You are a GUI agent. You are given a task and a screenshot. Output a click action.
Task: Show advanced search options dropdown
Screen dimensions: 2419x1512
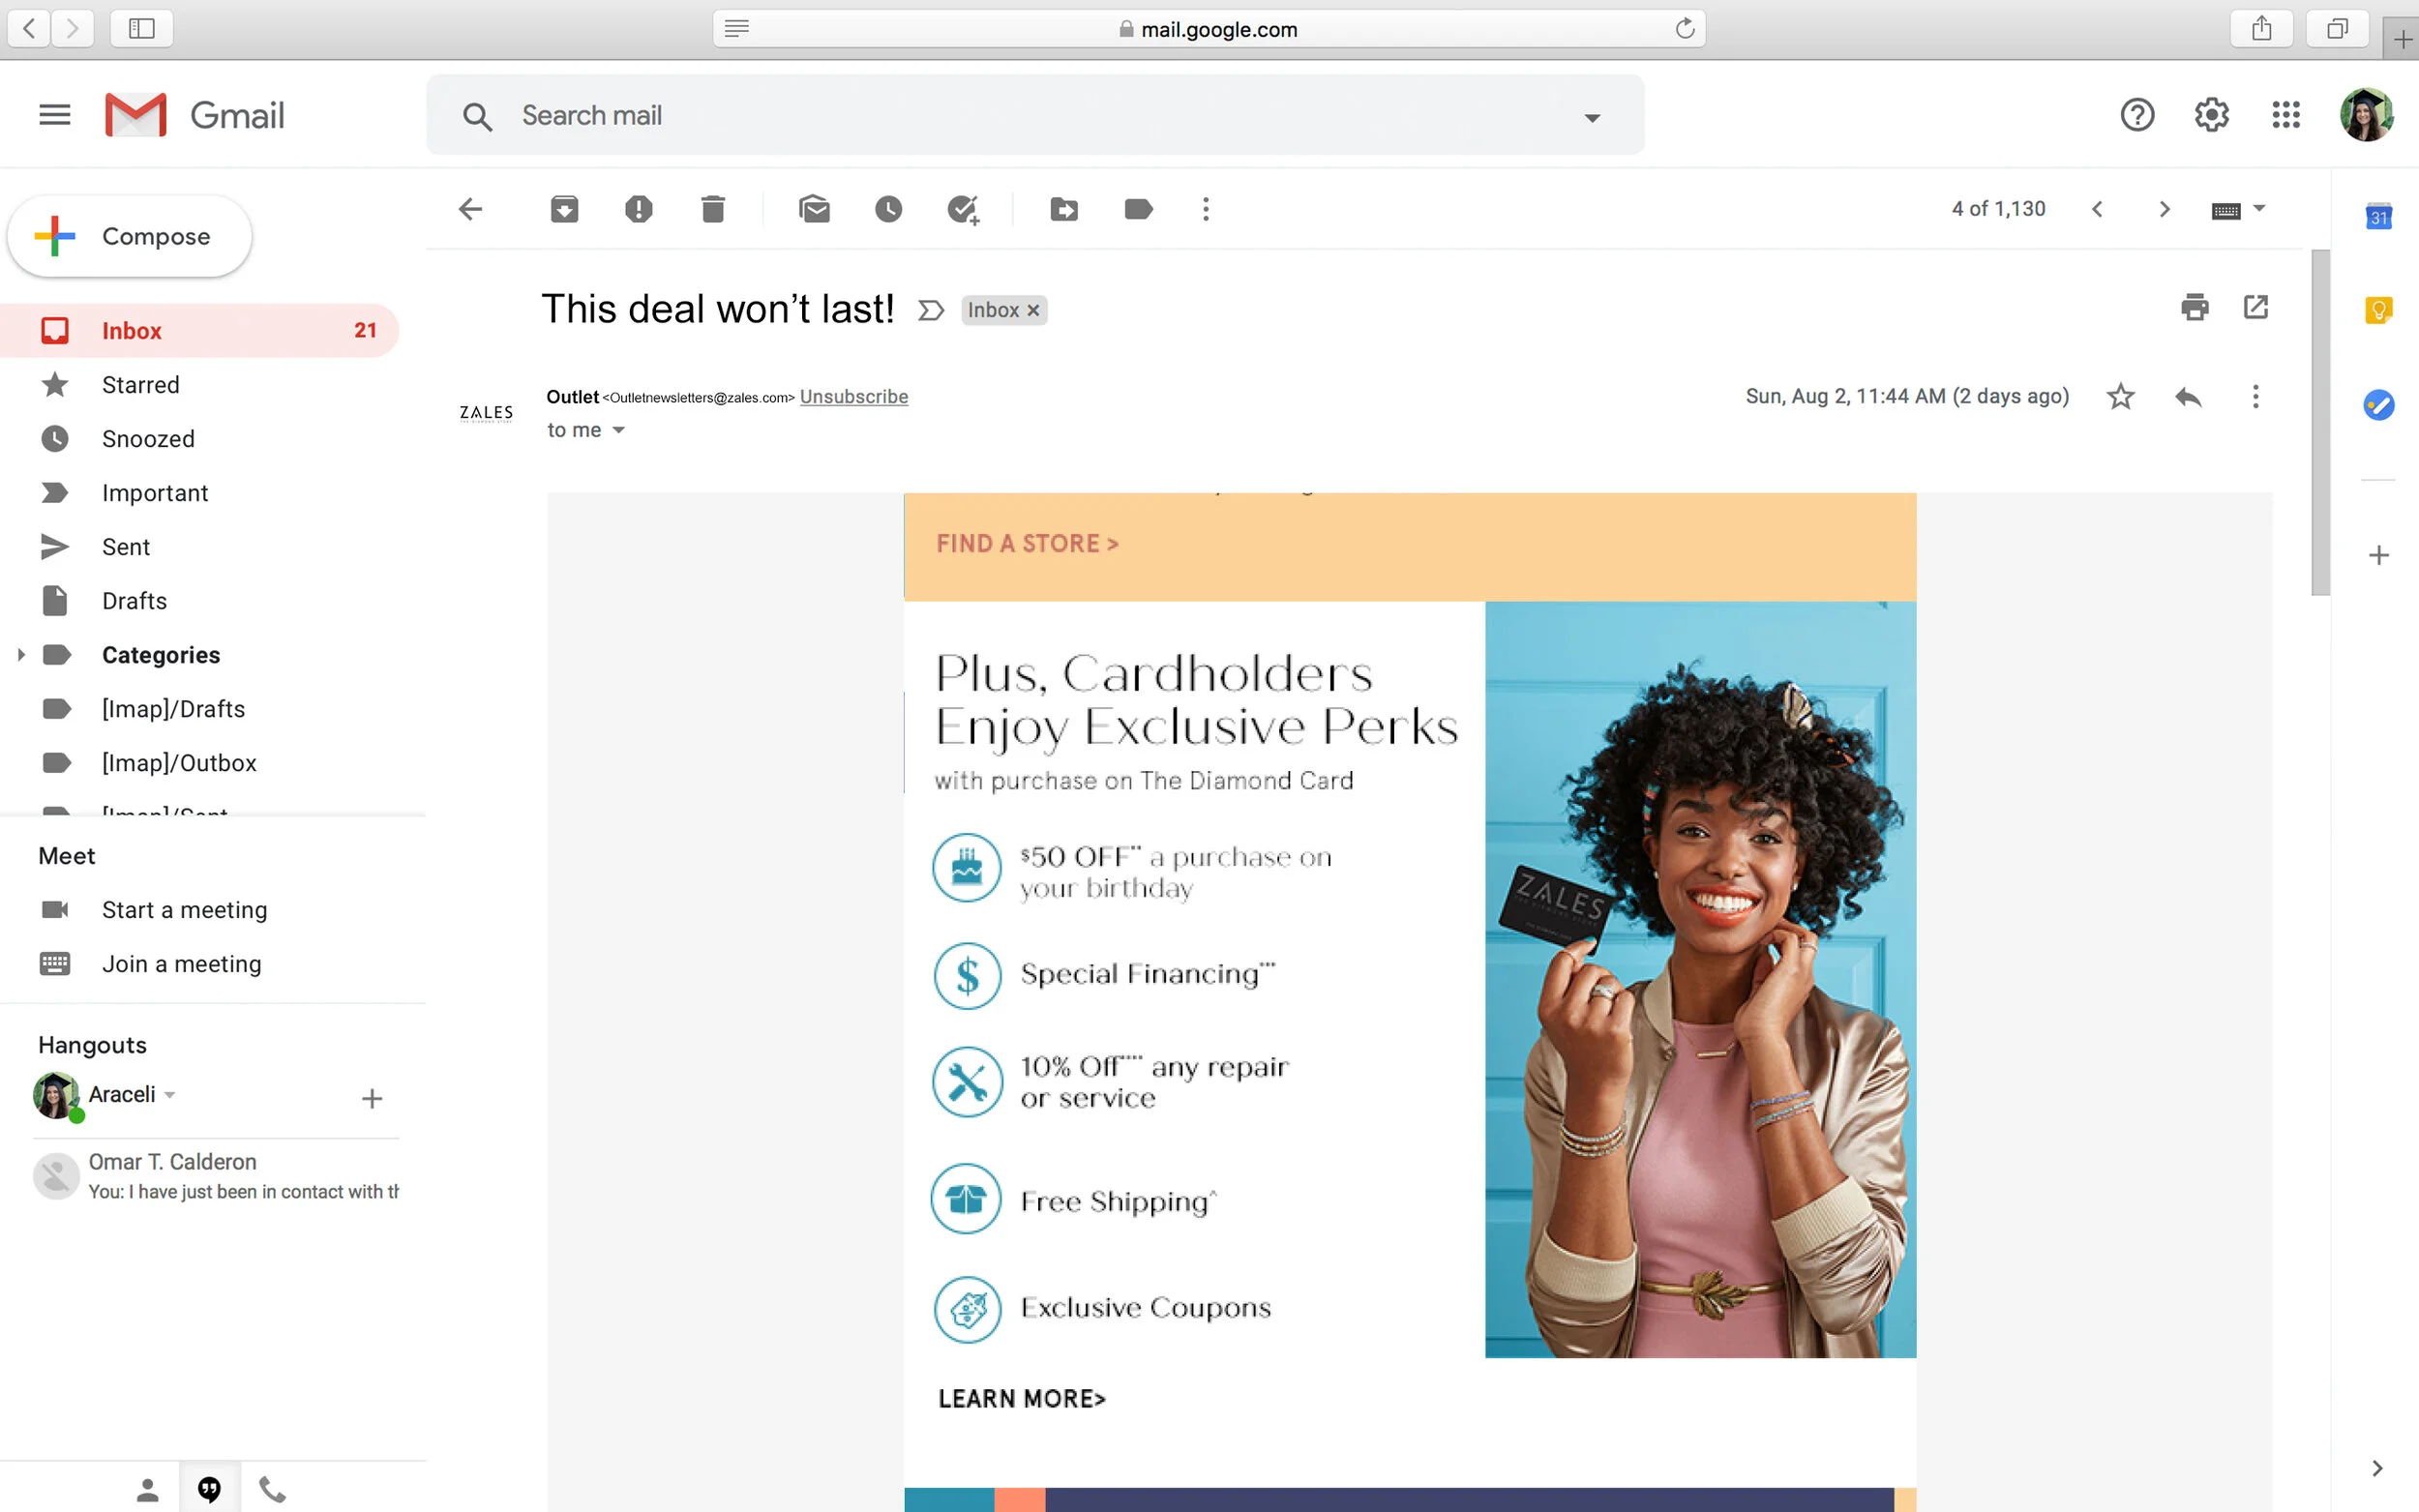(1592, 118)
